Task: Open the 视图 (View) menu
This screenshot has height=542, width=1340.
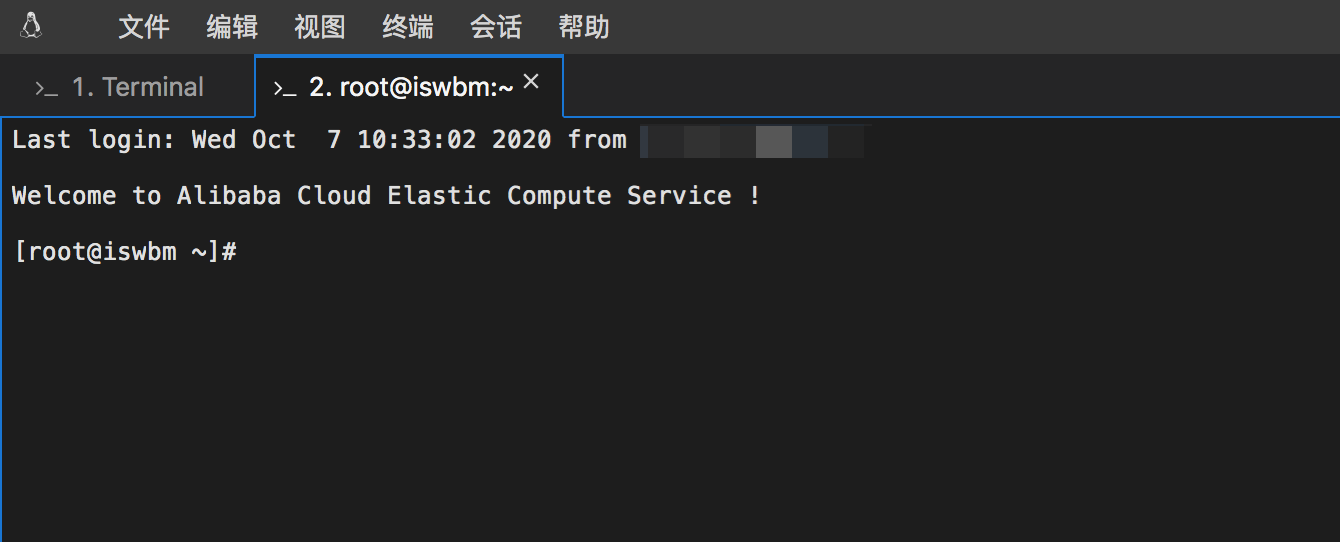Action: pyautogui.click(x=320, y=27)
